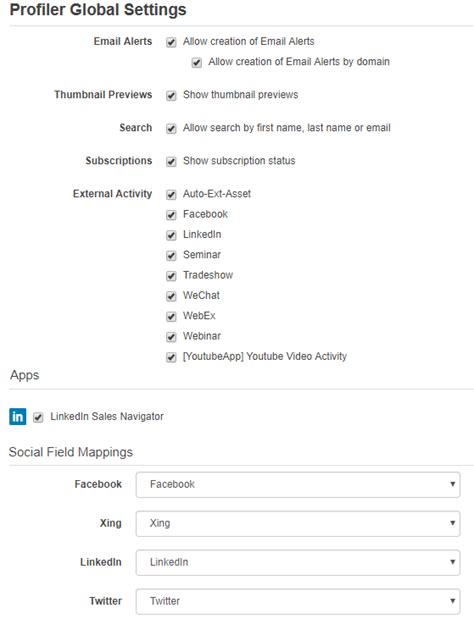Uncheck Show subscription status

point(171,161)
